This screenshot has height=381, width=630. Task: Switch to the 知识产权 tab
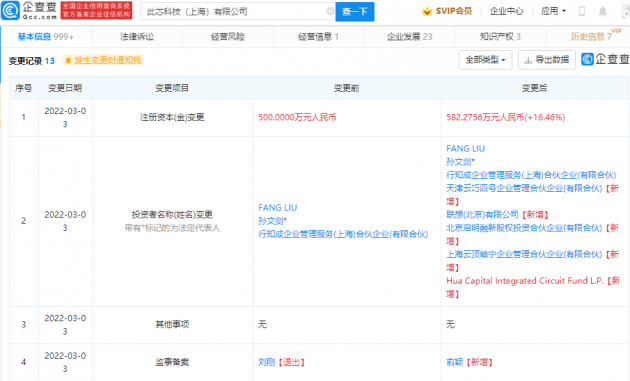tap(500, 37)
